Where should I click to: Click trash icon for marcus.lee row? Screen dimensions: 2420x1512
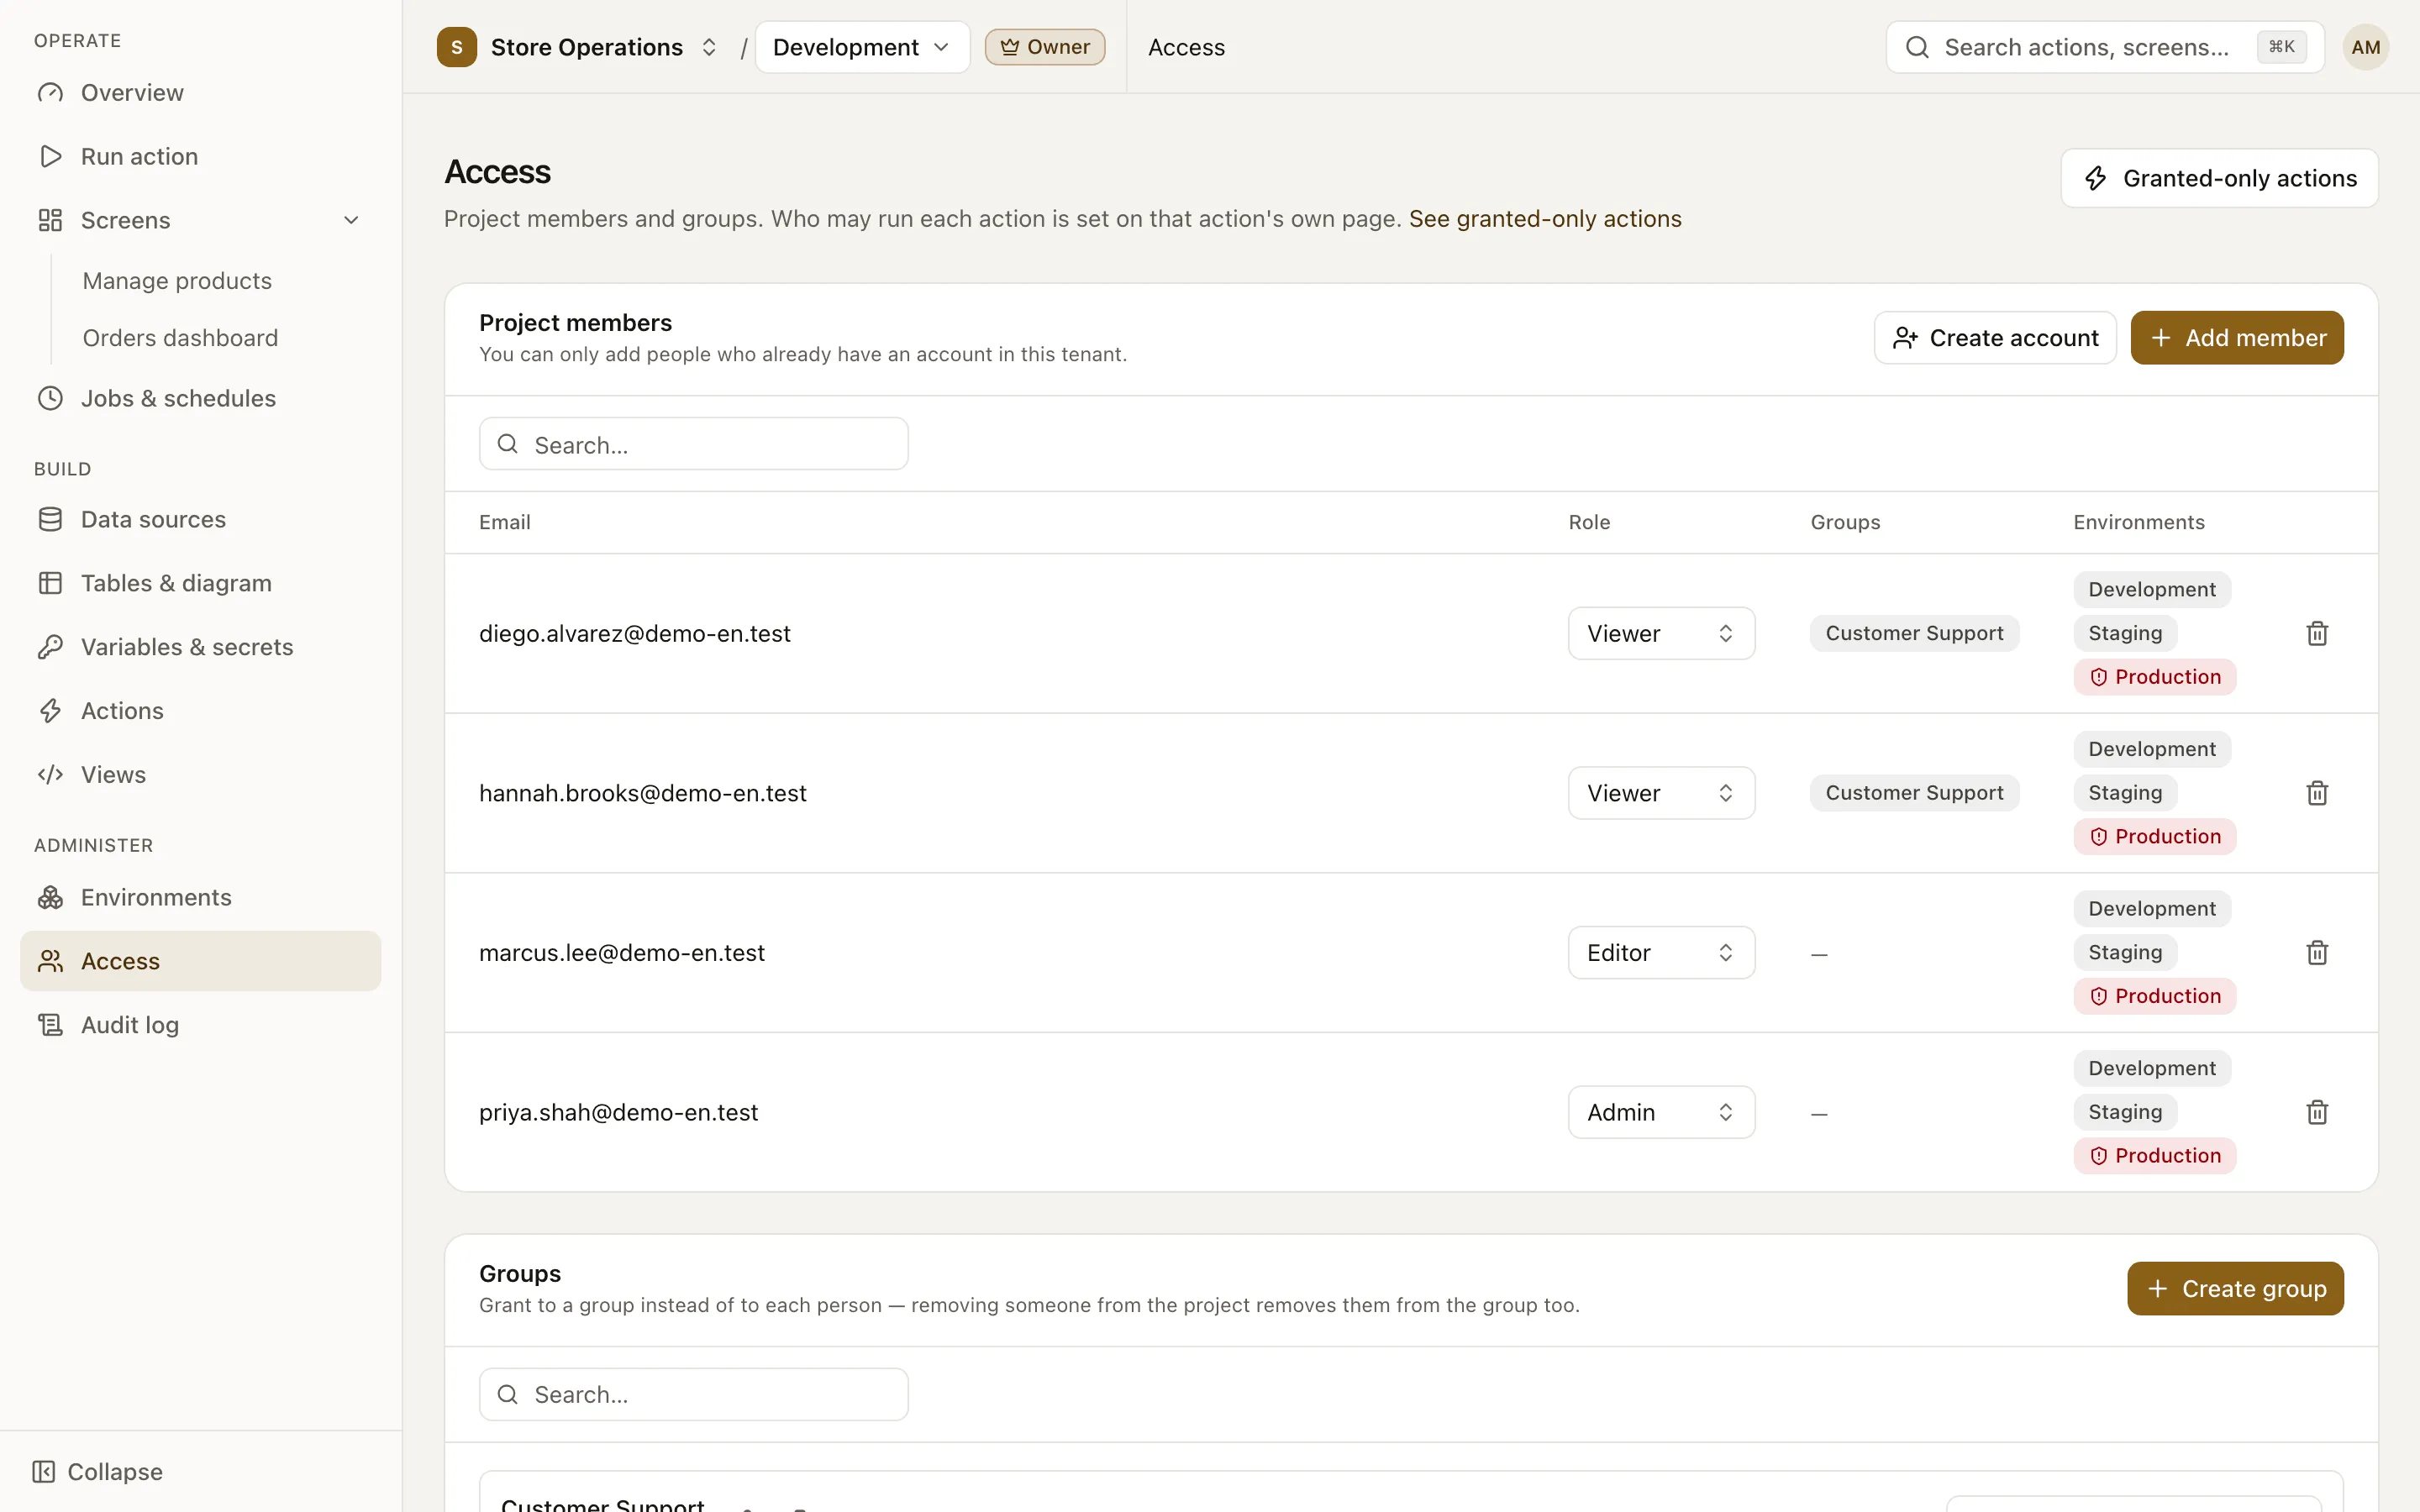(x=2316, y=952)
